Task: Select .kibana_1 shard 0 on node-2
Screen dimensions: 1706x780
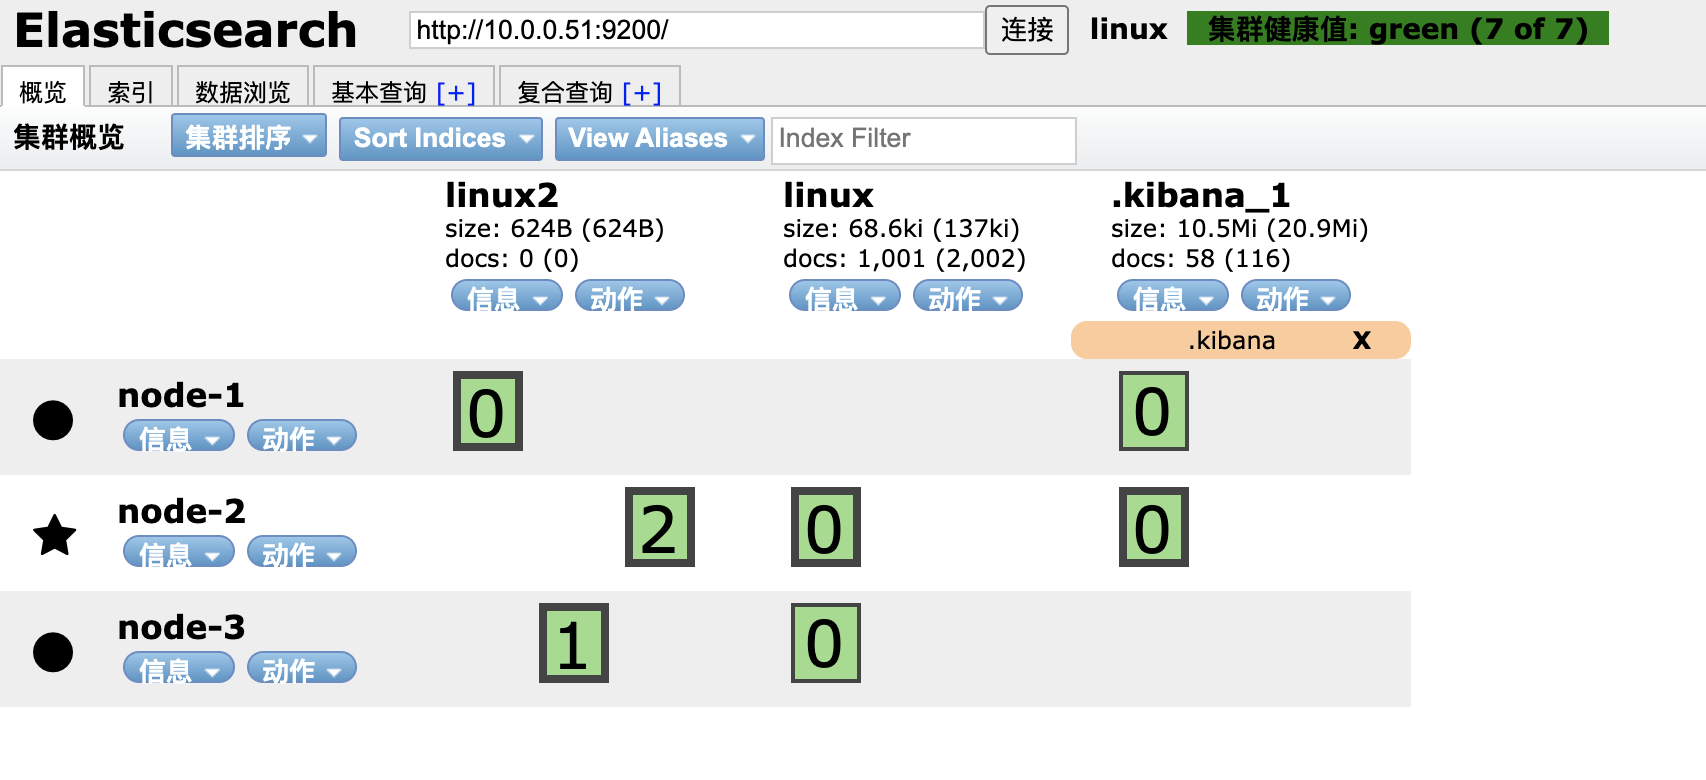Action: (1154, 527)
